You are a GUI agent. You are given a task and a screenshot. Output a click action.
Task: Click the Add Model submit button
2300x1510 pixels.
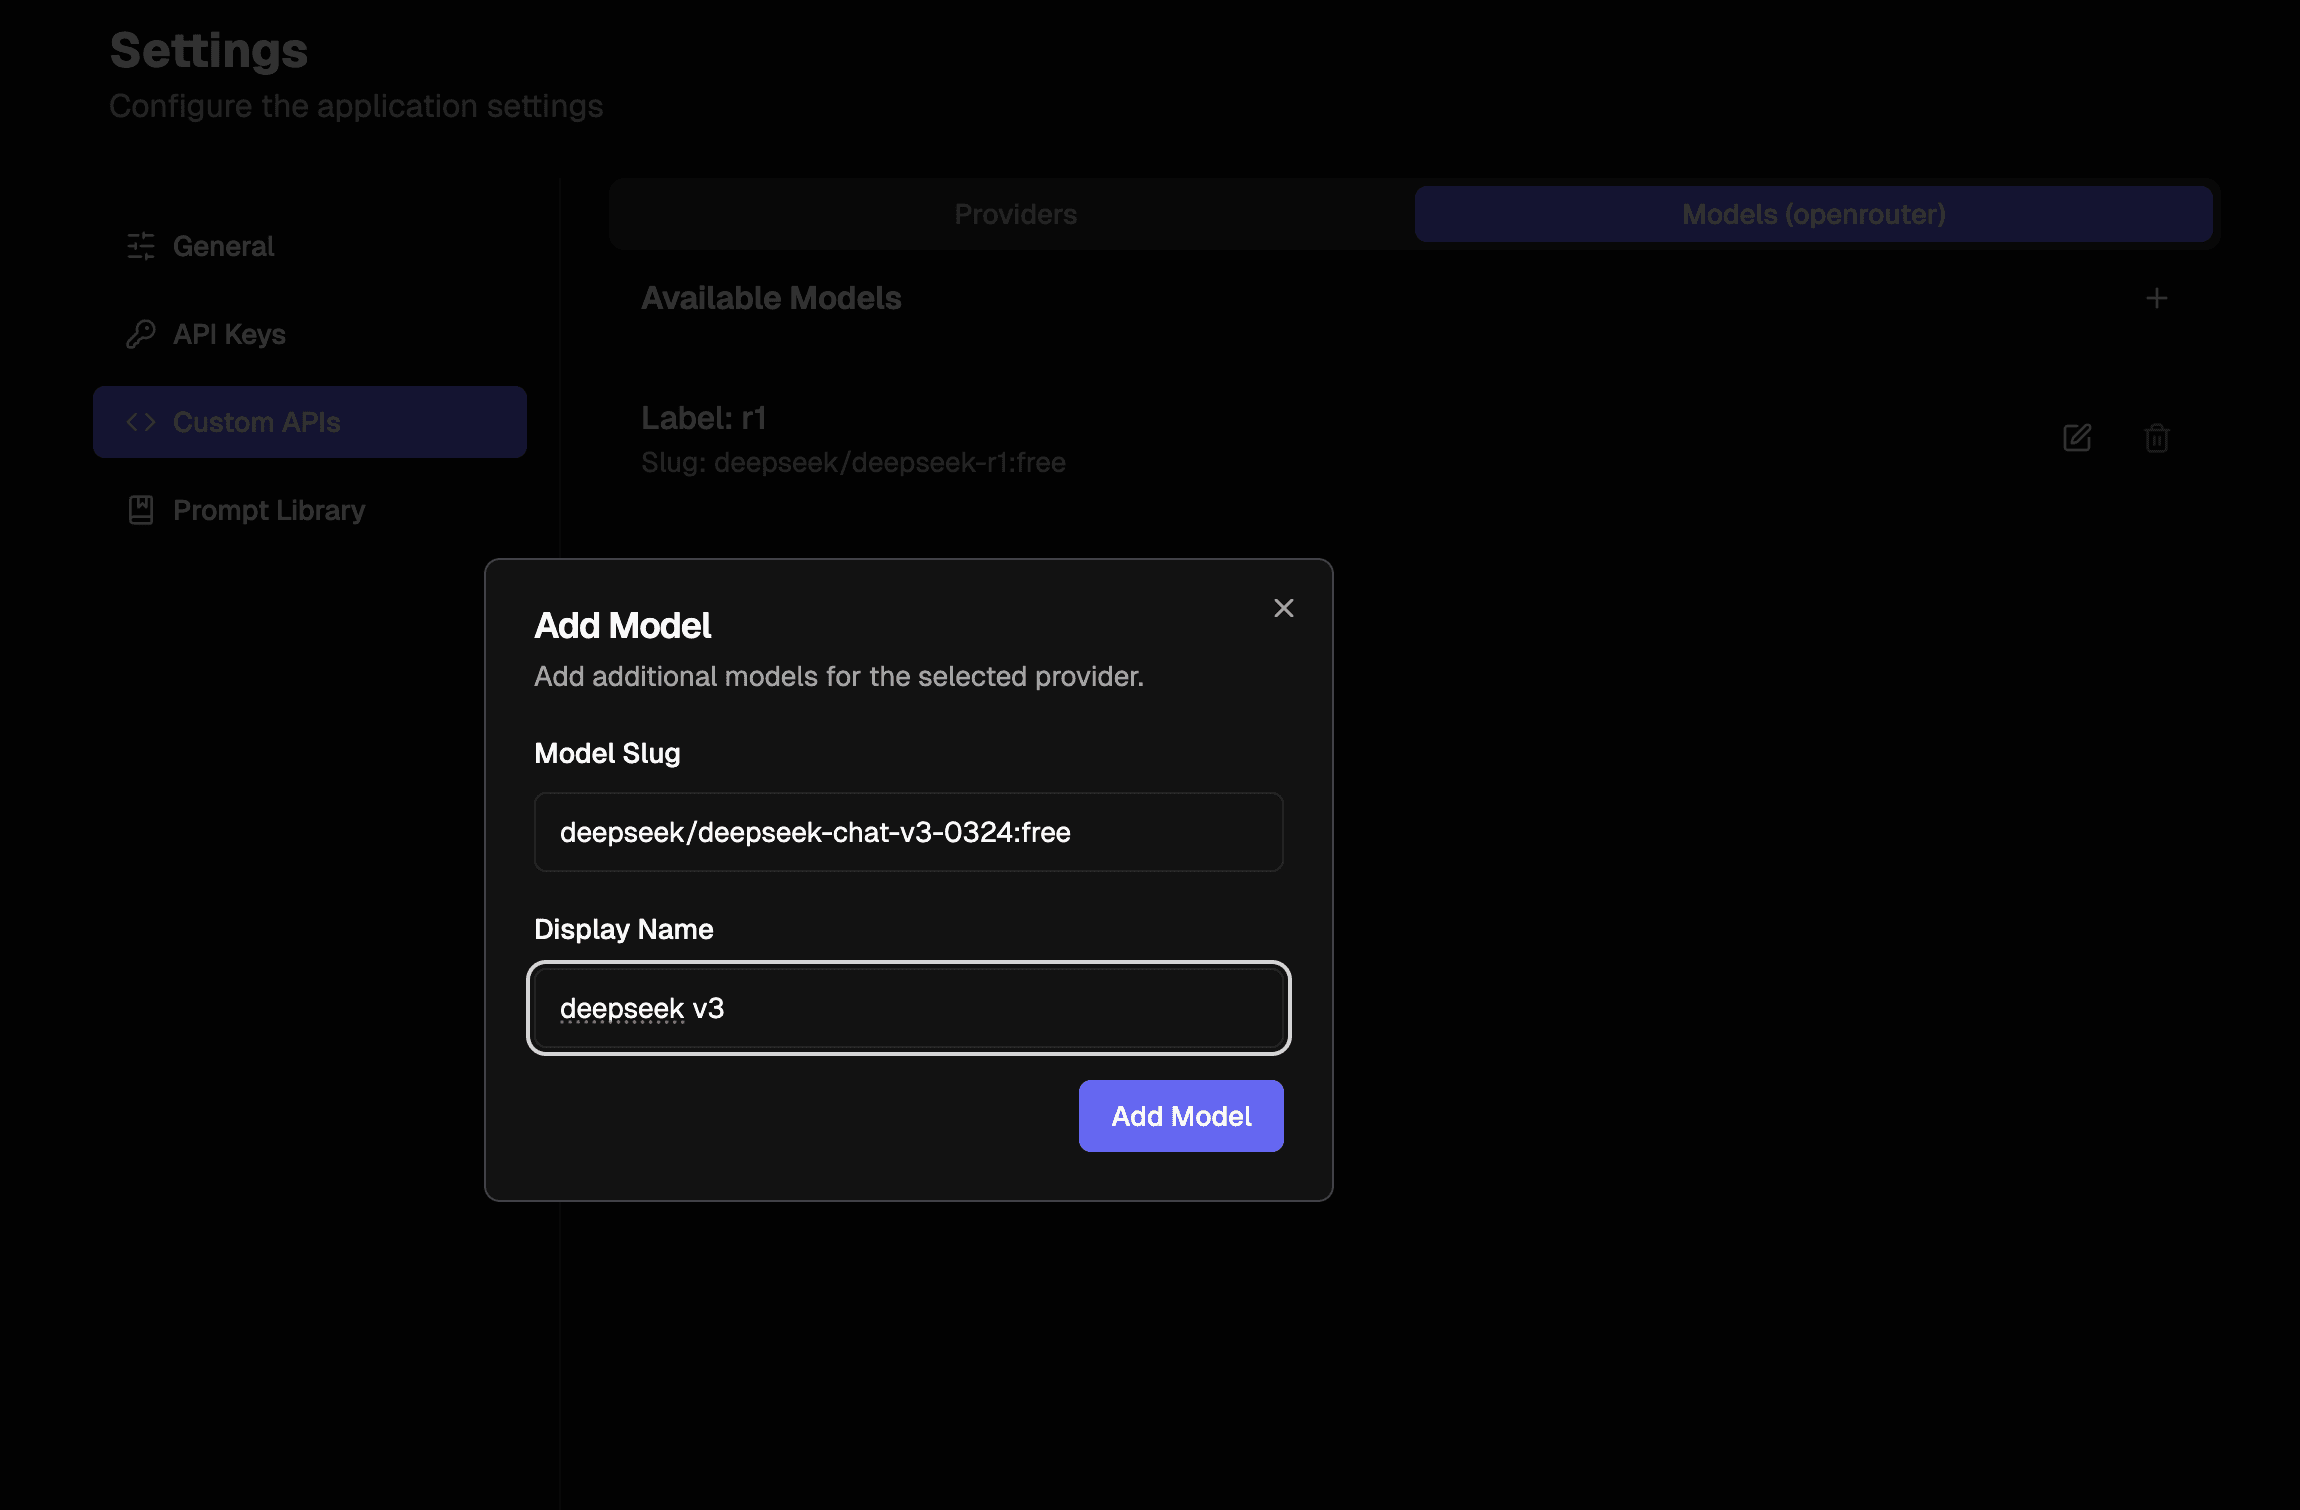pos(1181,1116)
